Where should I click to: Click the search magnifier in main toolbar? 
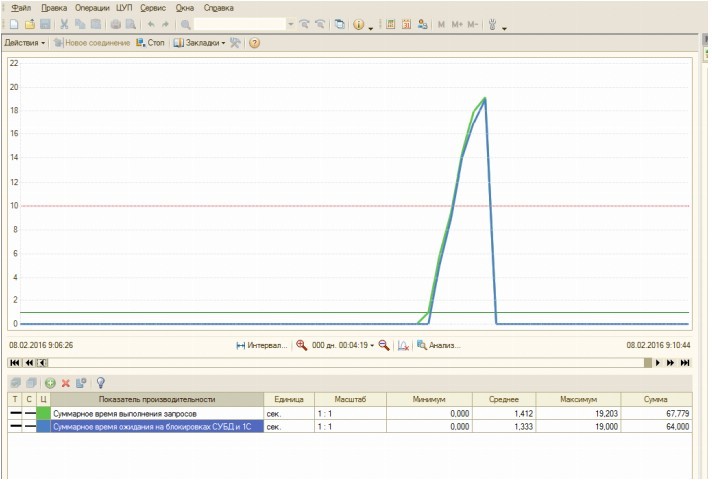[x=185, y=25]
